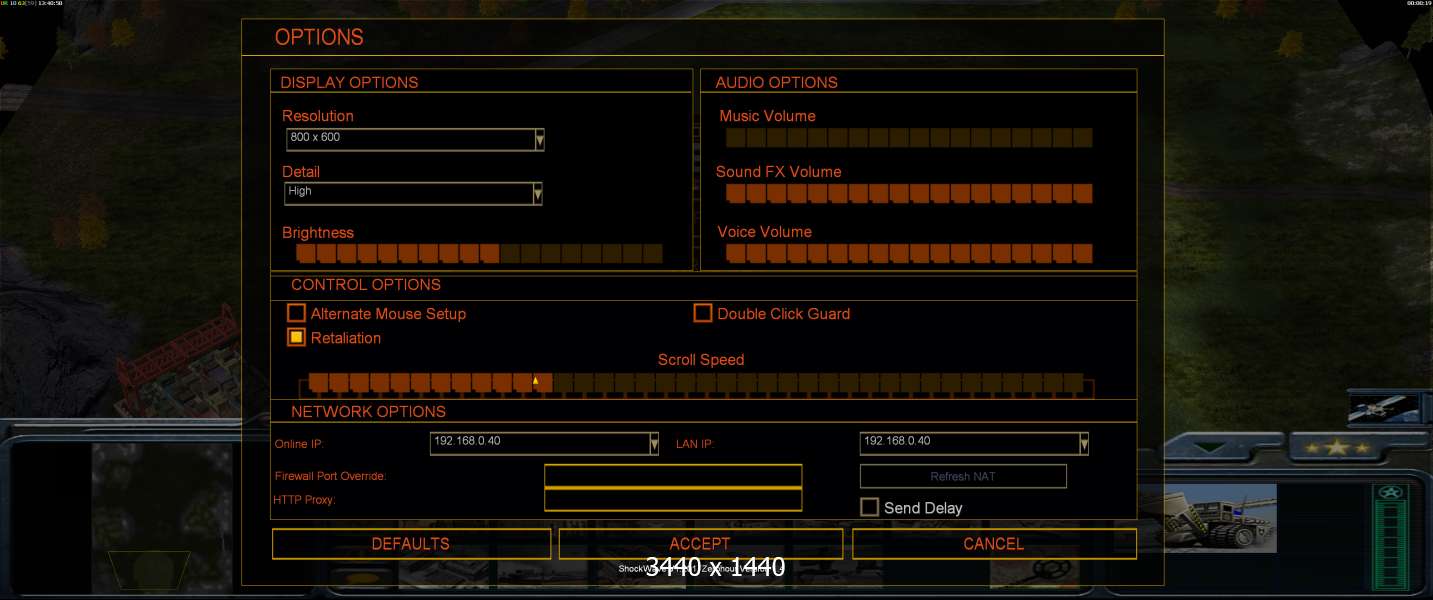
Task: Click the NETWORK OPTIONS heading
Action: tap(369, 412)
